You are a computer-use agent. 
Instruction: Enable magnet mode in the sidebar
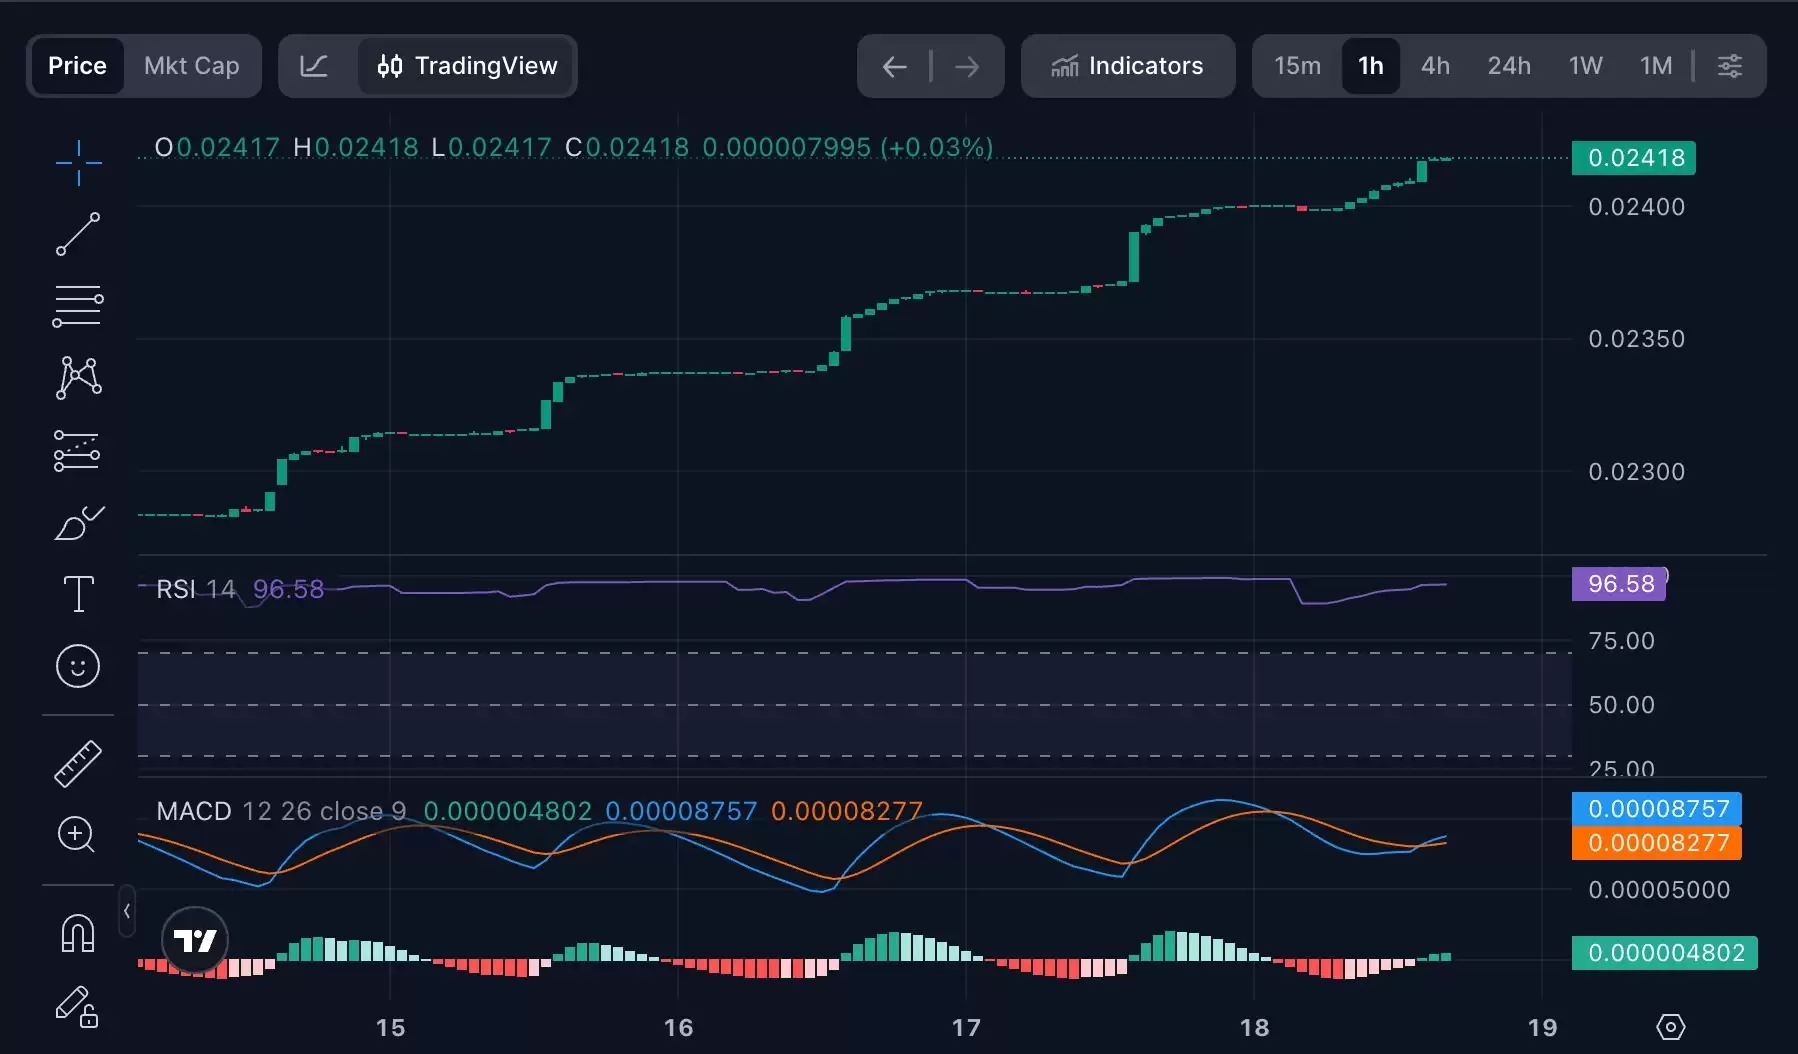click(x=78, y=932)
